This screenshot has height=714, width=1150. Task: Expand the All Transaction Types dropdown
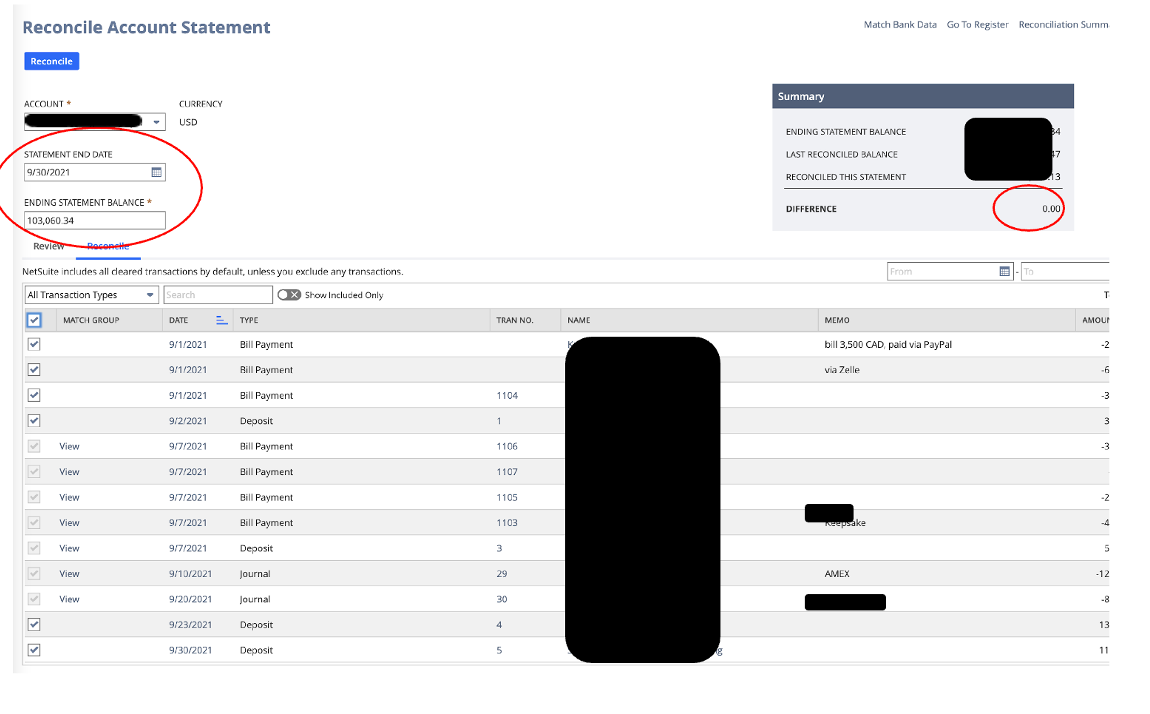pyautogui.click(x=149, y=294)
